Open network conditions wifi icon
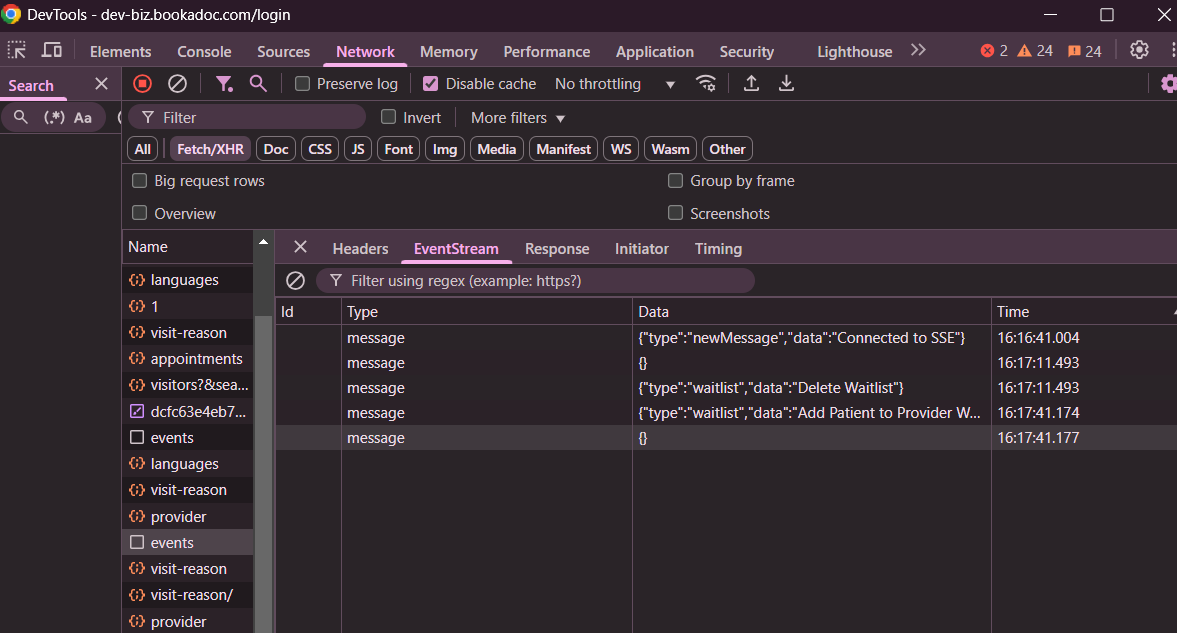The height and width of the screenshot is (633, 1177). pos(707,84)
